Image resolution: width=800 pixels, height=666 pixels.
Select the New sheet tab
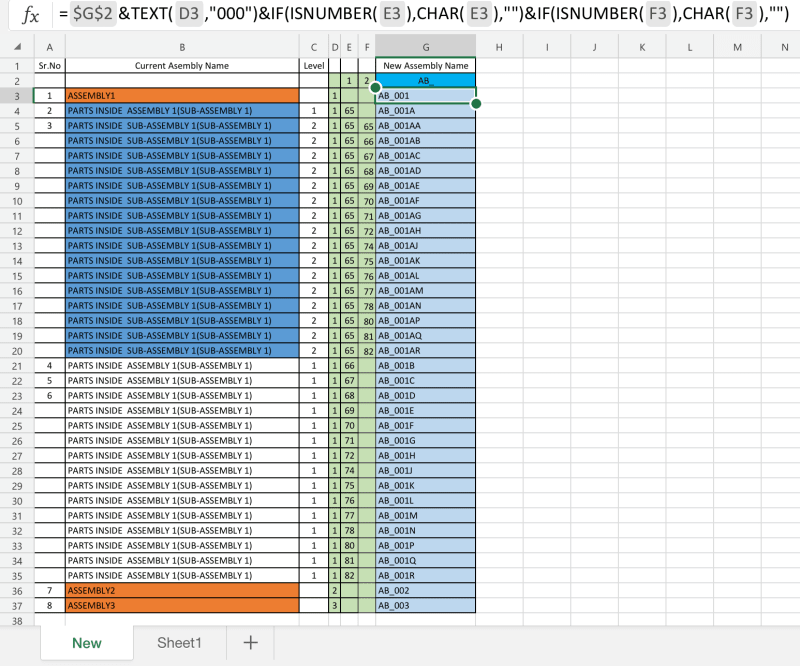click(x=87, y=643)
